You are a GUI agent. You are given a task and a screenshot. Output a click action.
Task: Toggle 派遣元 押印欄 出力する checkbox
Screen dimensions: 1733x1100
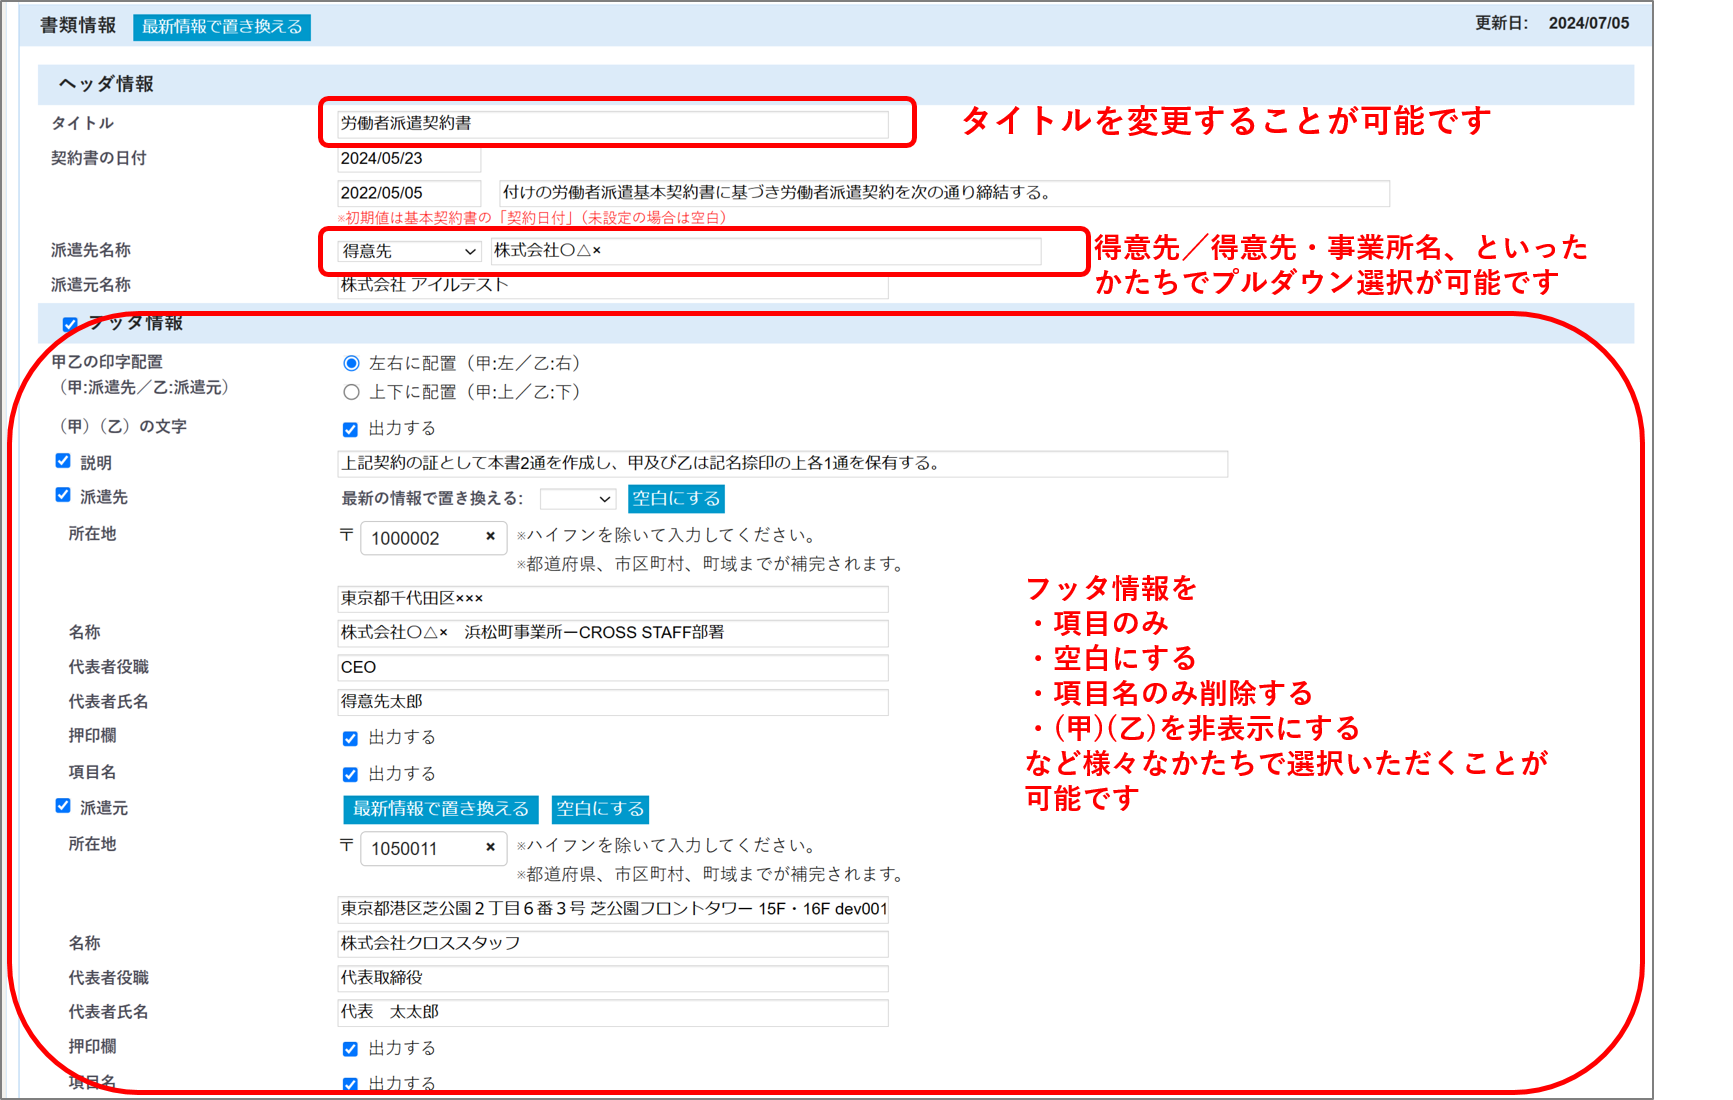(x=350, y=1050)
